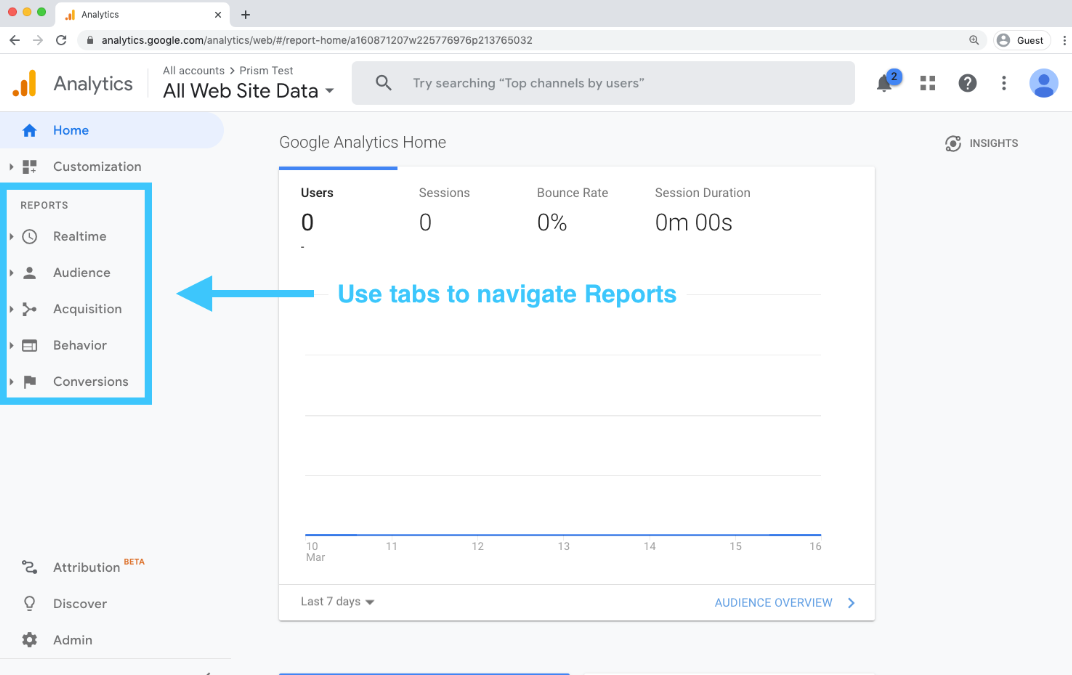Click the Acquisition label
The width and height of the screenshot is (1072, 675).
pyautogui.click(x=88, y=309)
